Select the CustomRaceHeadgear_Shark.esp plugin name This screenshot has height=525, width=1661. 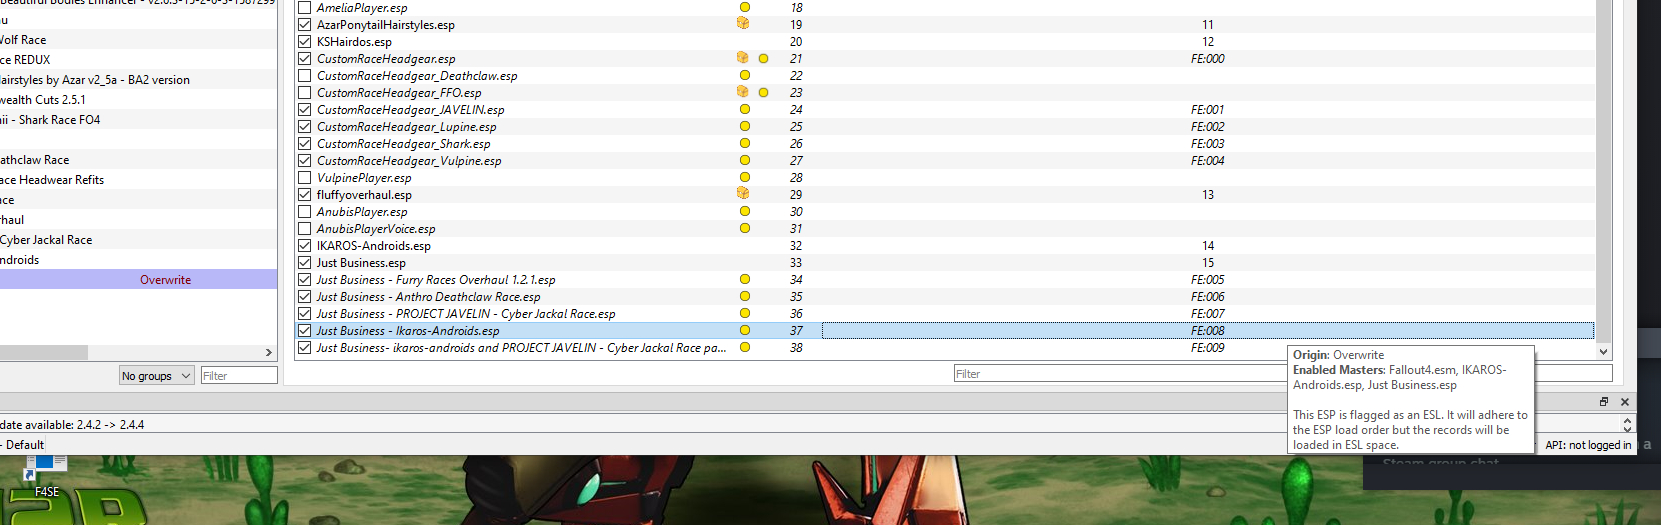tap(403, 143)
